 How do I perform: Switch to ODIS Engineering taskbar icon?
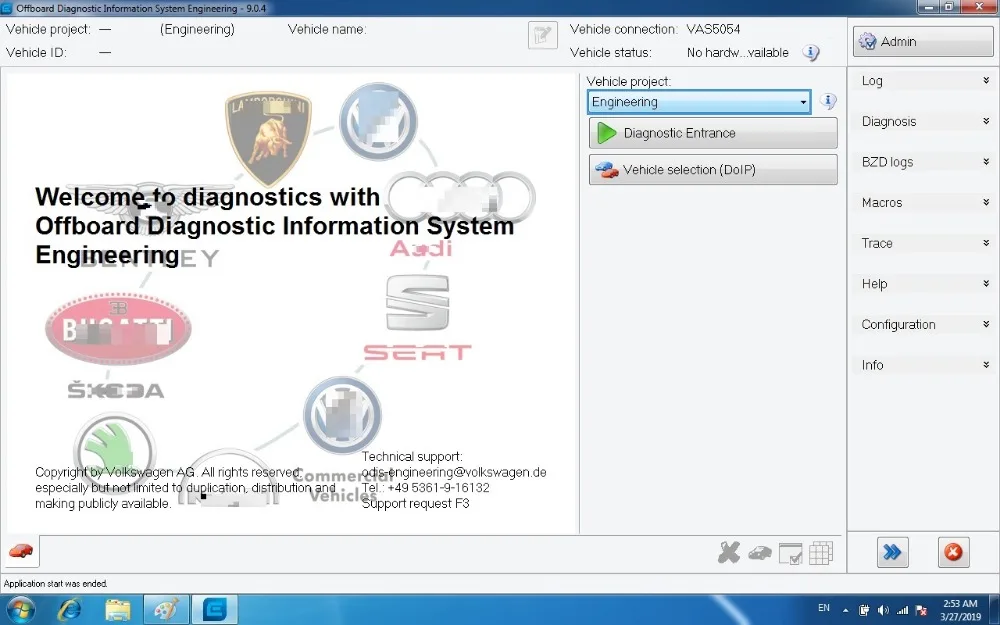[x=215, y=610]
